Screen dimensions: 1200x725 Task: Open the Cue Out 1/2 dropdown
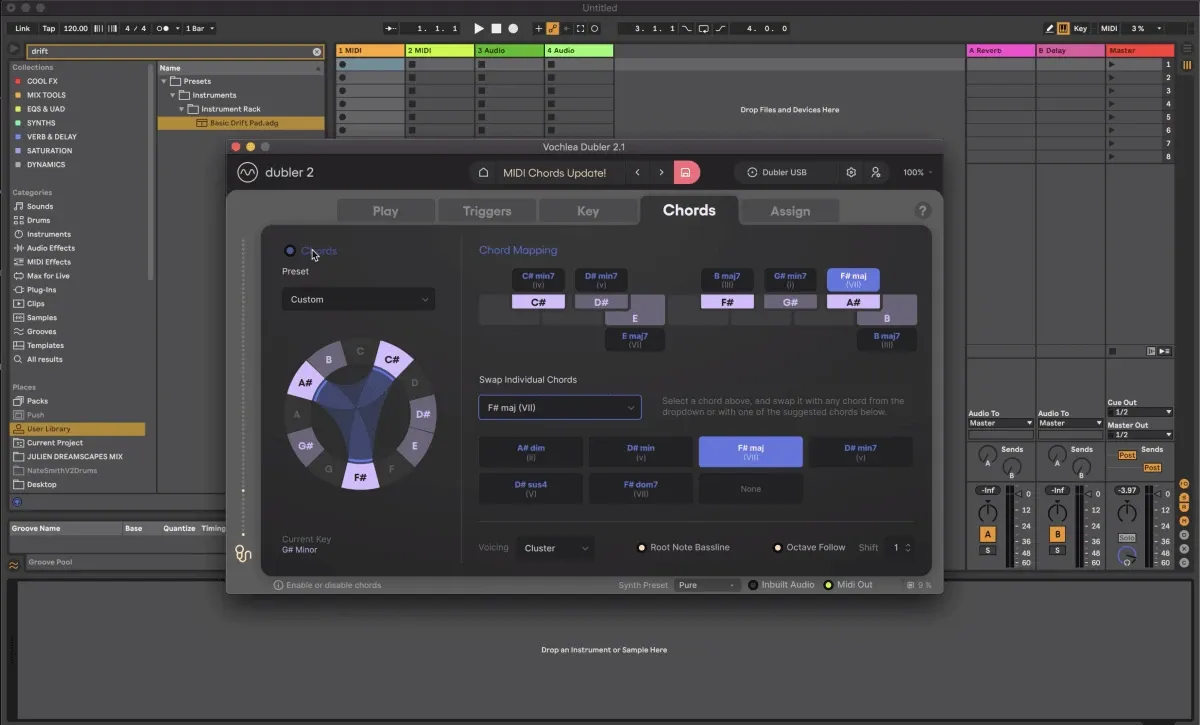(x=1140, y=412)
